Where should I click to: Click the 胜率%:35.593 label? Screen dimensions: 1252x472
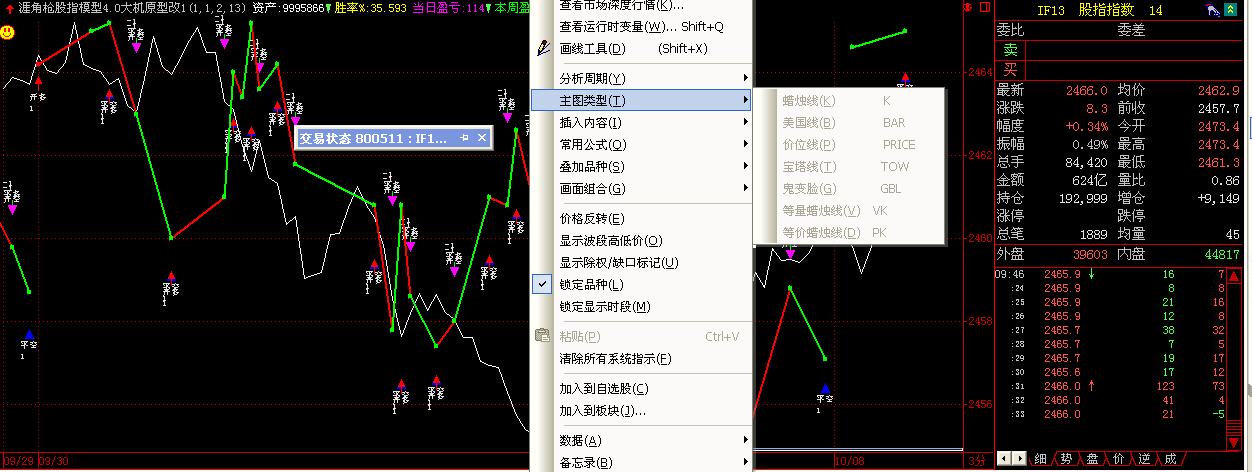pyautogui.click(x=370, y=8)
